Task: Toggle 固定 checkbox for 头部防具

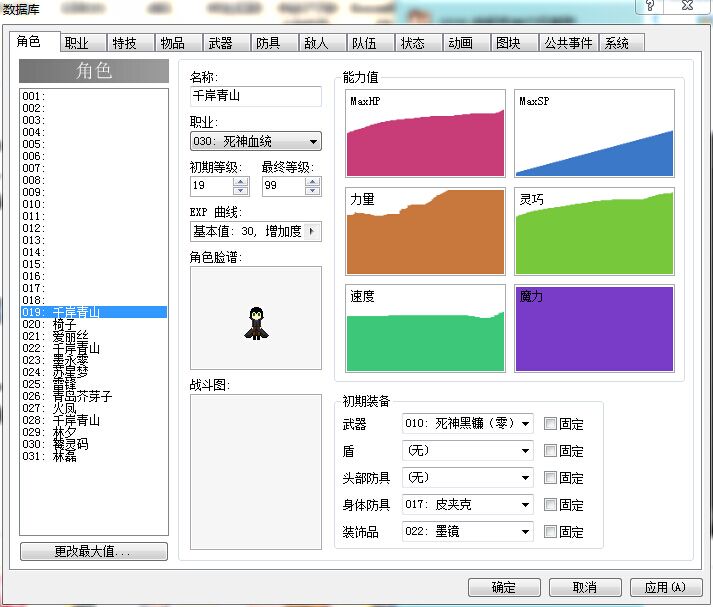Action: click(550, 478)
